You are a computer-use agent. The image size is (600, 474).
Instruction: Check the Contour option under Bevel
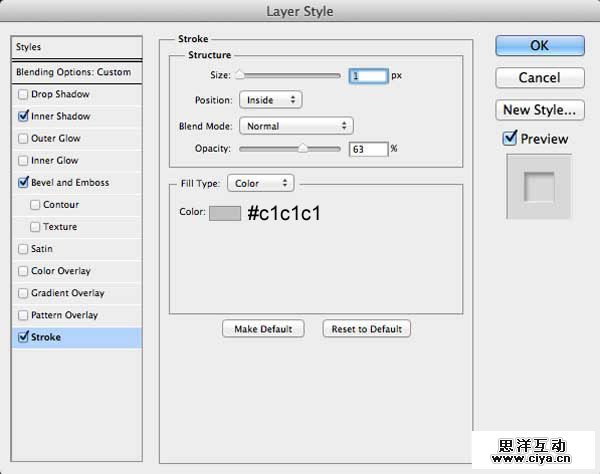36,205
